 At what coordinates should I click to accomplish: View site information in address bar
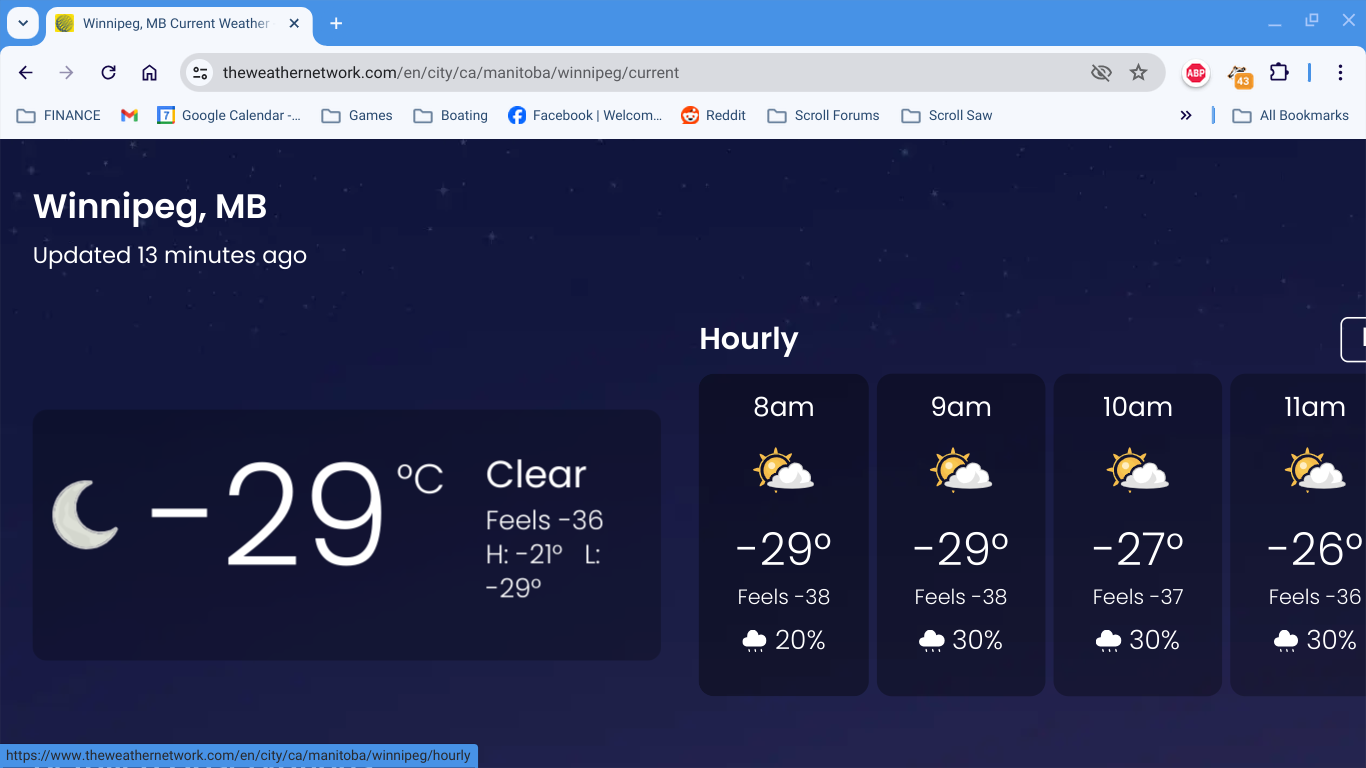200,73
